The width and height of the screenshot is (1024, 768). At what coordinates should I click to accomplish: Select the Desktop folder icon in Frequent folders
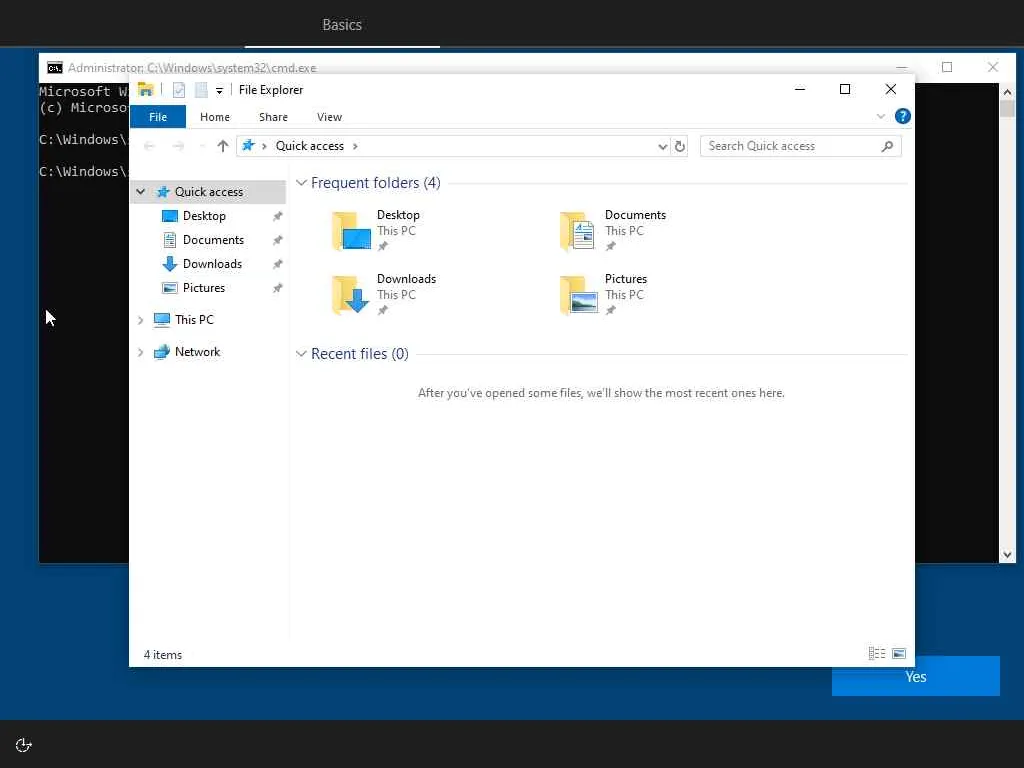pos(351,231)
